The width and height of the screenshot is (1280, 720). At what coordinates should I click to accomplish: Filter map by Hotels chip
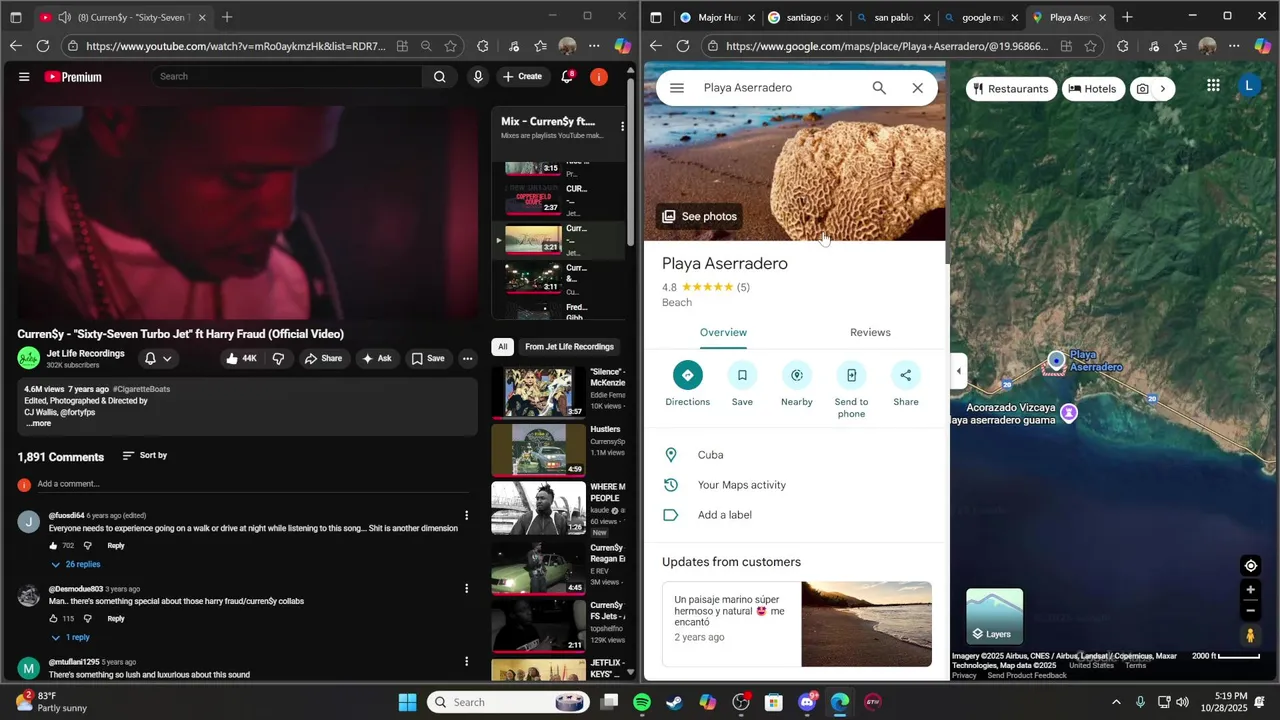coord(1092,88)
